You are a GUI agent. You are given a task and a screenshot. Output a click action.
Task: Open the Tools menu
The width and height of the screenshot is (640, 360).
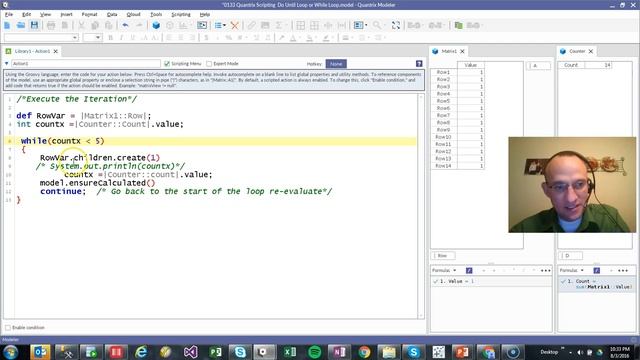[x=156, y=14]
